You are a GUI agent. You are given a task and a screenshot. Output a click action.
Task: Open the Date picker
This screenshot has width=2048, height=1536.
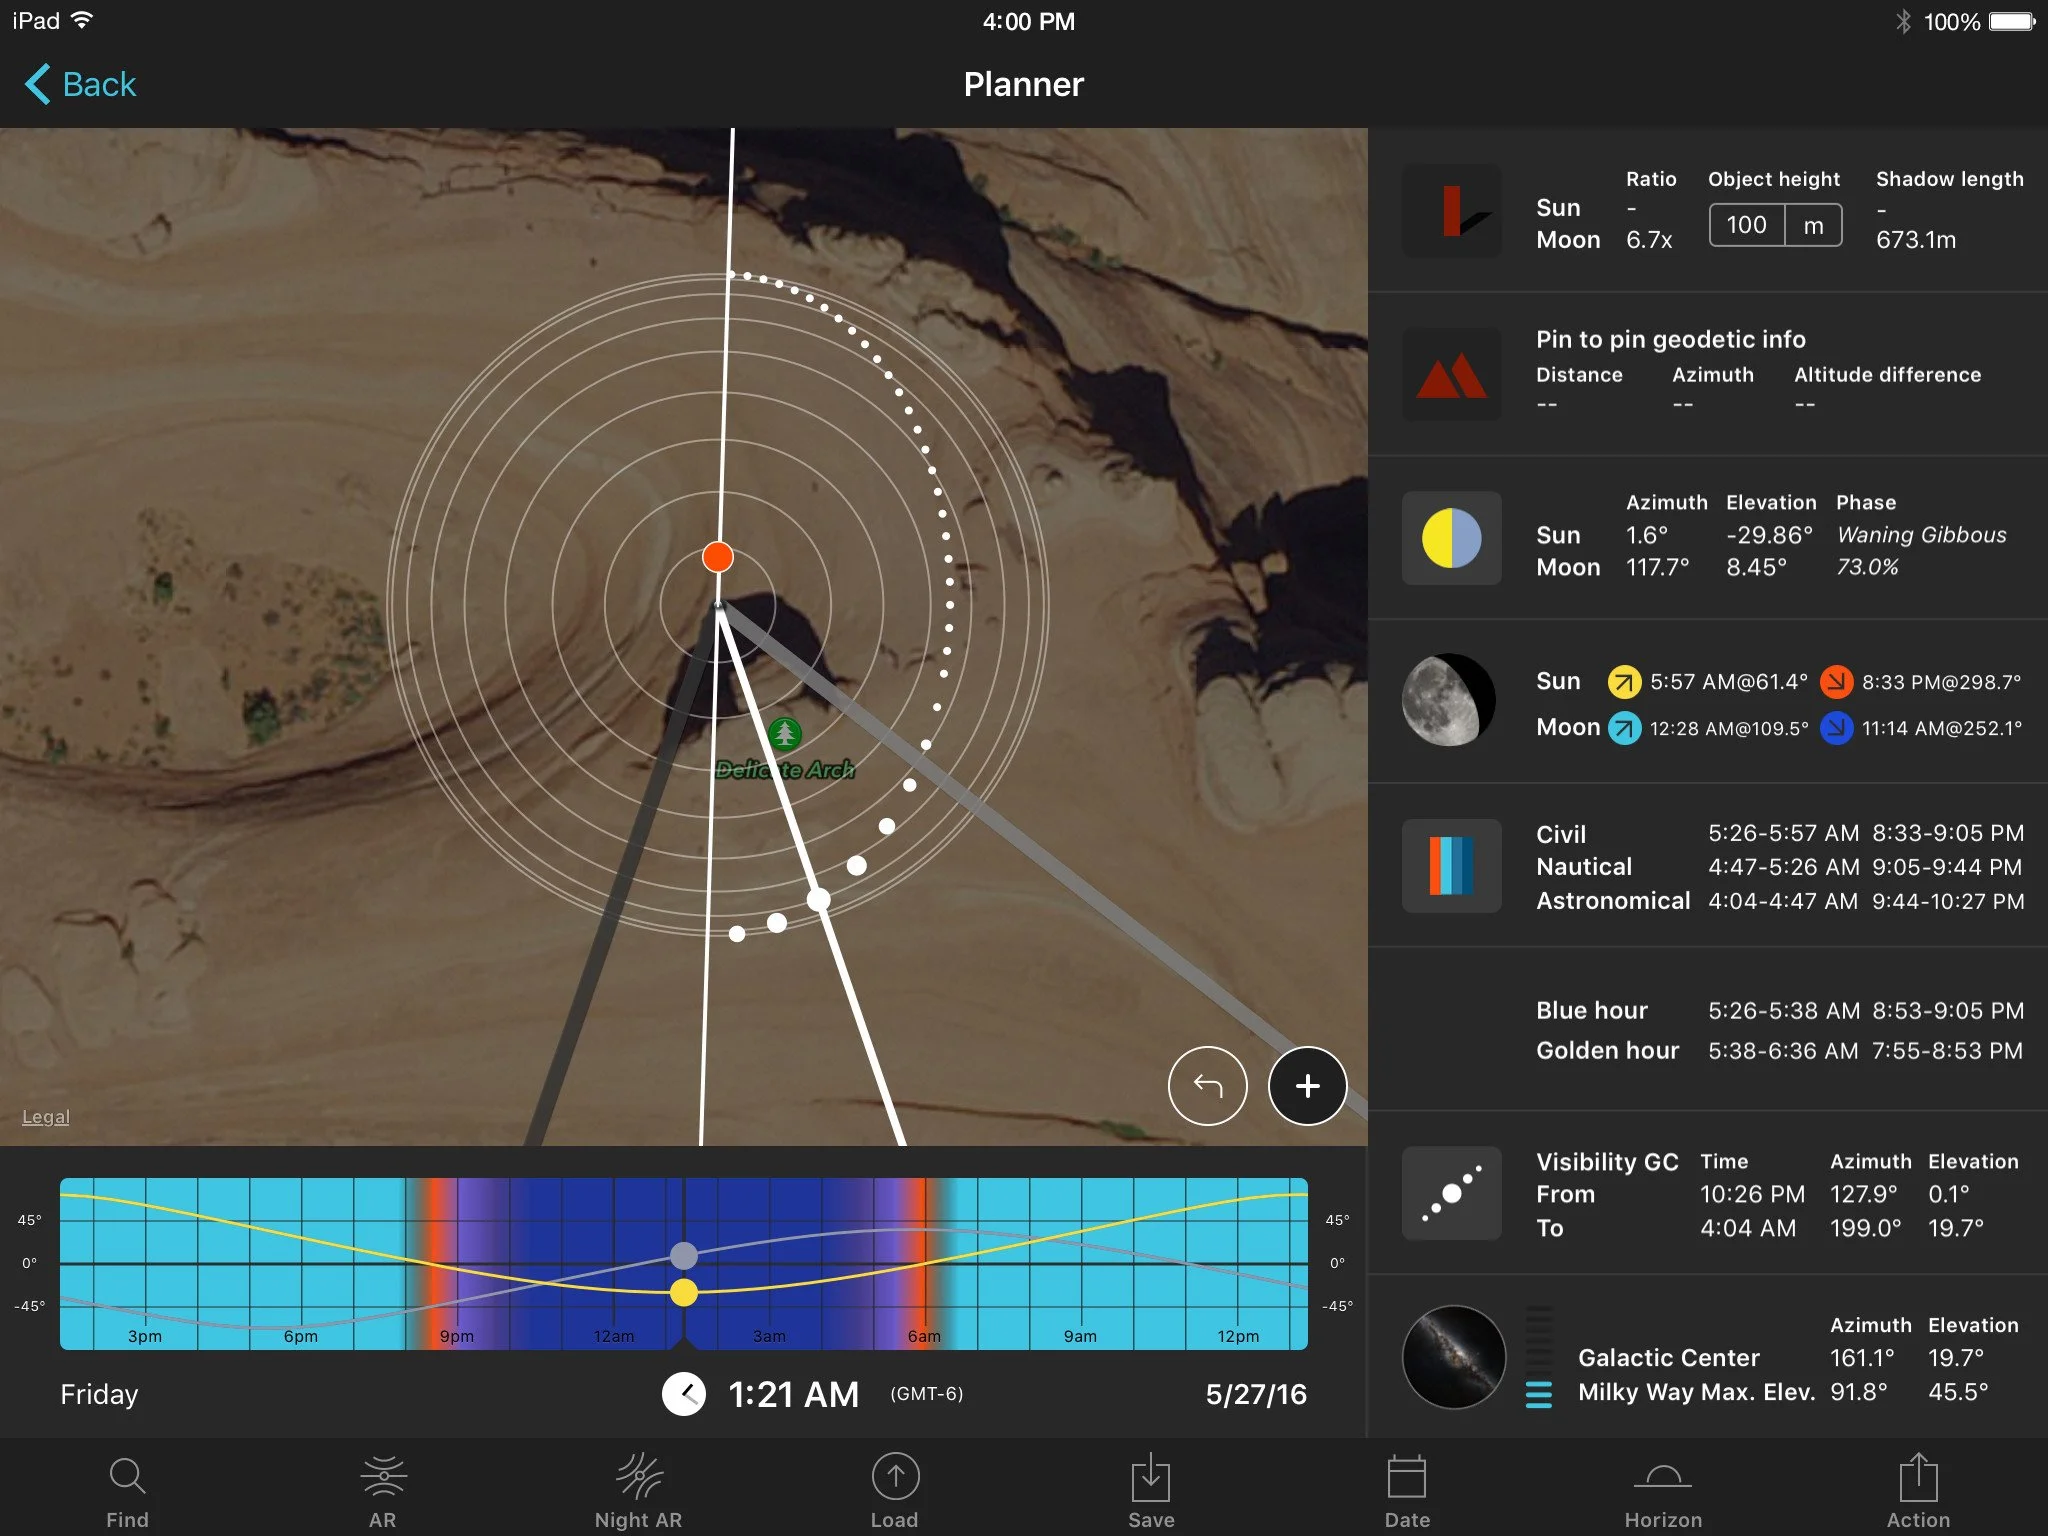click(1406, 1492)
